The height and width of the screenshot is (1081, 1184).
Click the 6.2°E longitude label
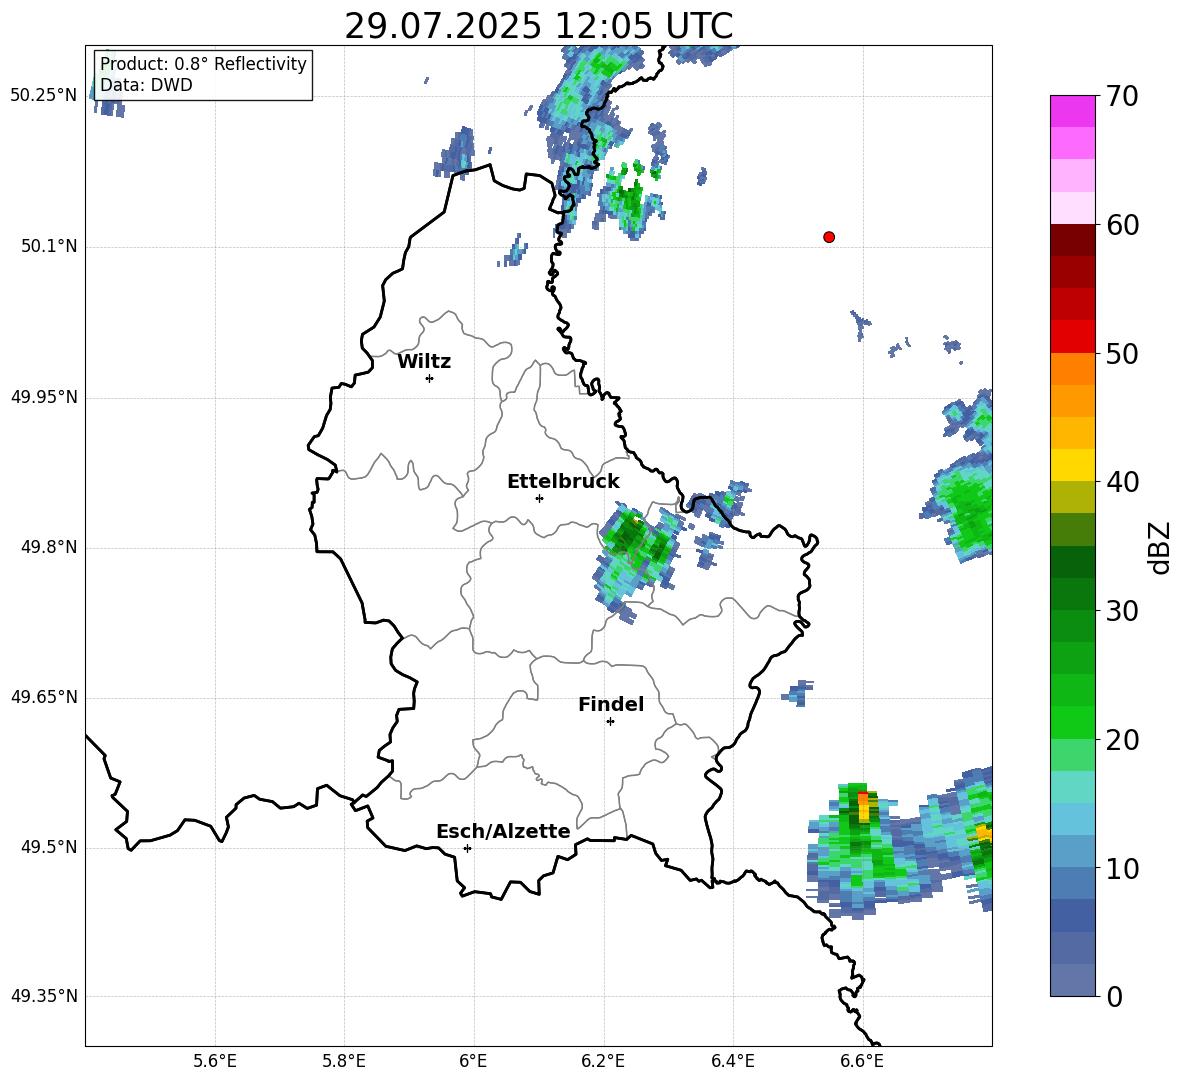point(603,1061)
